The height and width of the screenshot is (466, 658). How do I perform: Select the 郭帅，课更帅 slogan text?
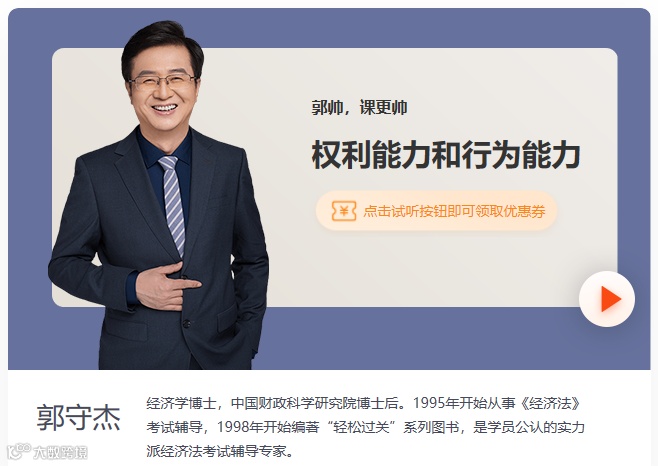coord(359,107)
